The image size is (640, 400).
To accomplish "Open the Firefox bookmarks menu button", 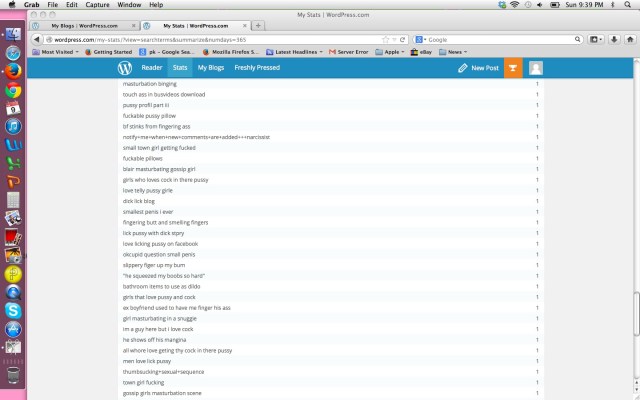I will coord(596,40).
